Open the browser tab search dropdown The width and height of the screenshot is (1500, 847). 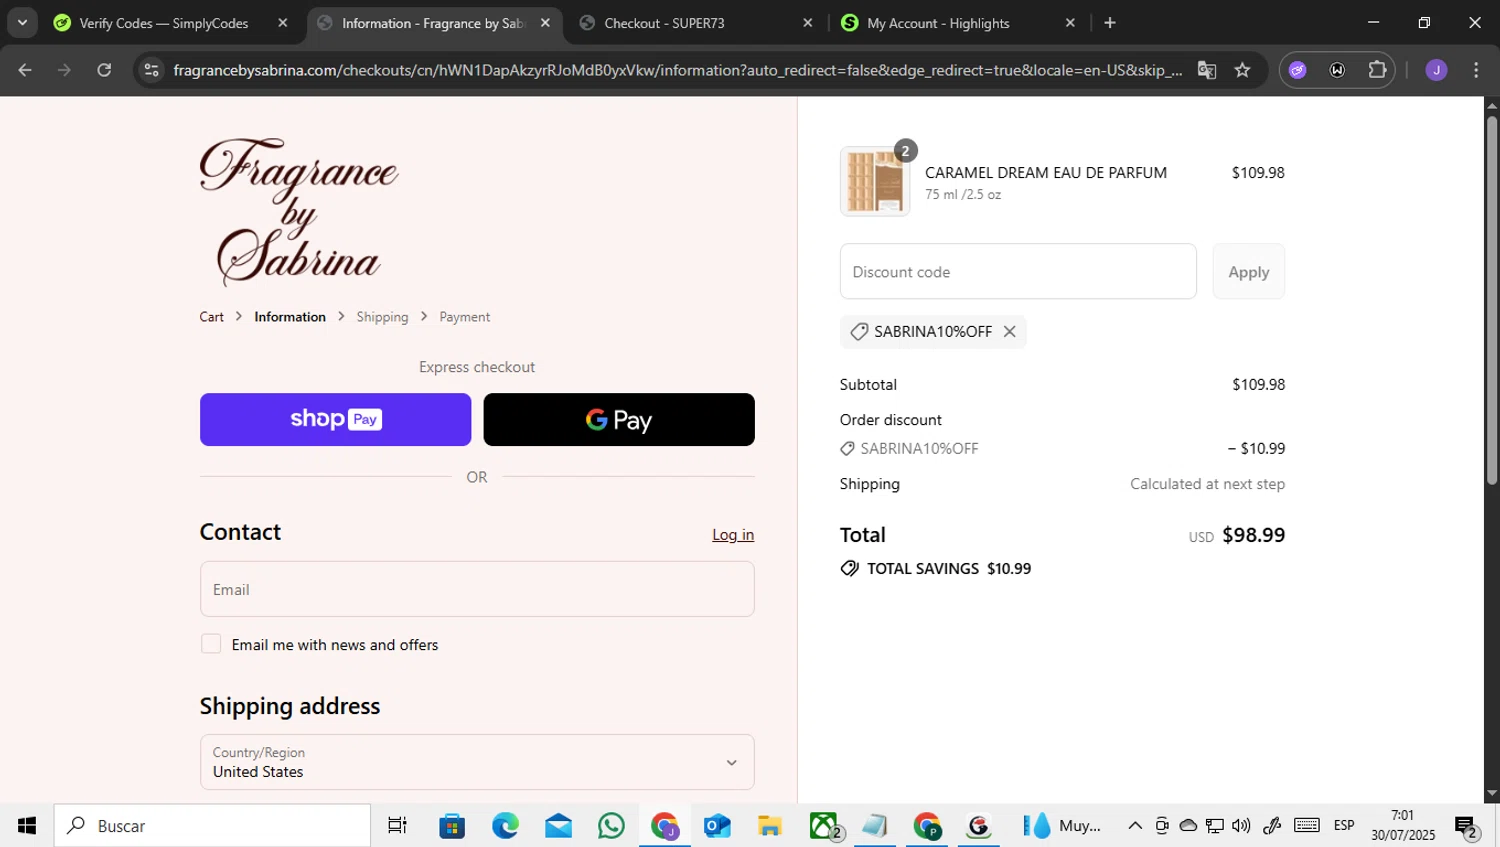tap(22, 22)
